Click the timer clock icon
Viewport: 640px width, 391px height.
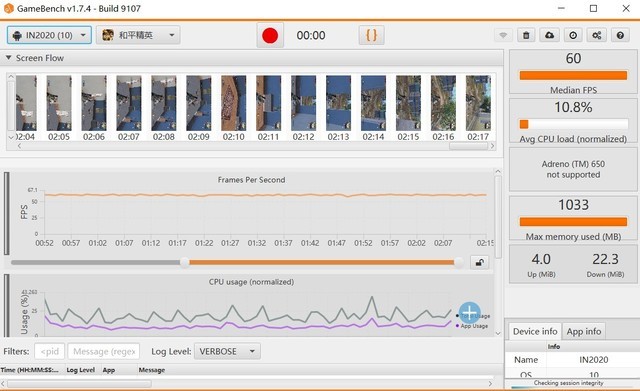[x=573, y=36]
